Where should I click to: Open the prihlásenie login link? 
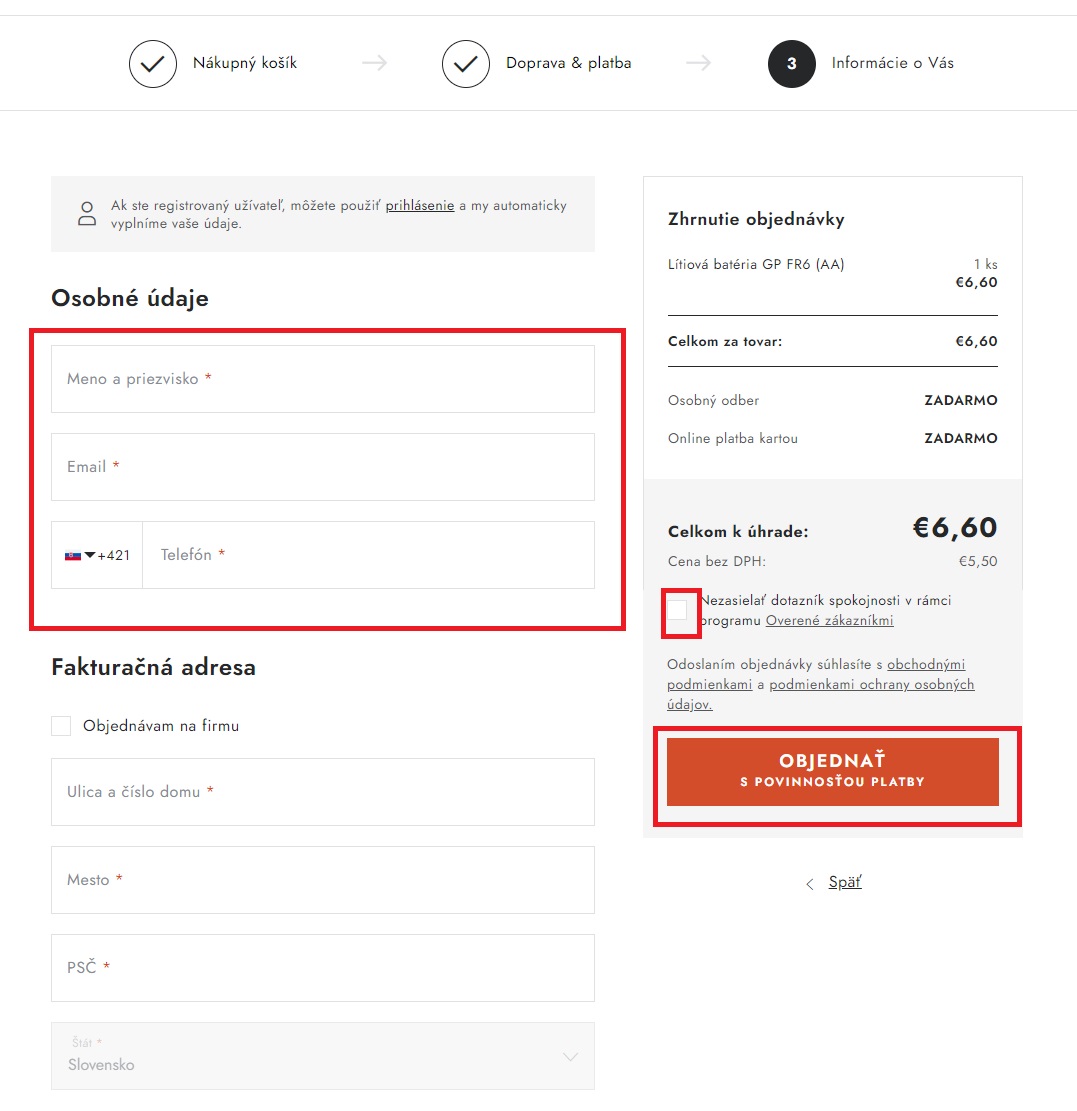[419, 205]
